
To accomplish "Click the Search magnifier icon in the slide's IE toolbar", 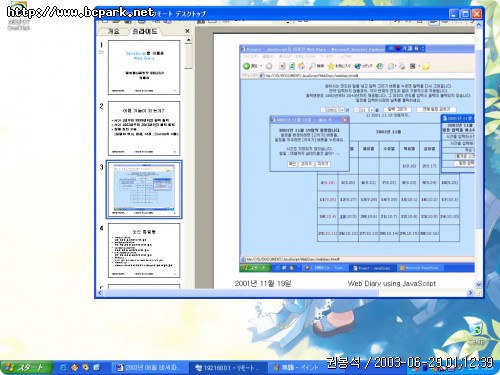I will (x=313, y=66).
